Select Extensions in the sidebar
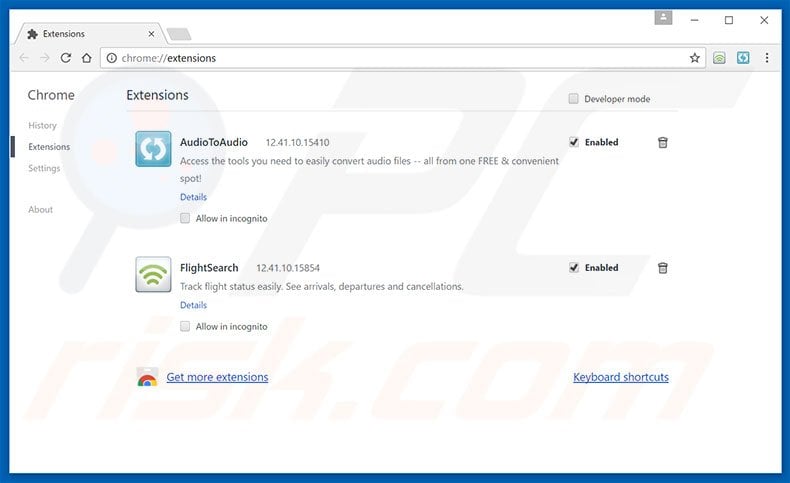This screenshot has height=483, width=790. pos(49,147)
